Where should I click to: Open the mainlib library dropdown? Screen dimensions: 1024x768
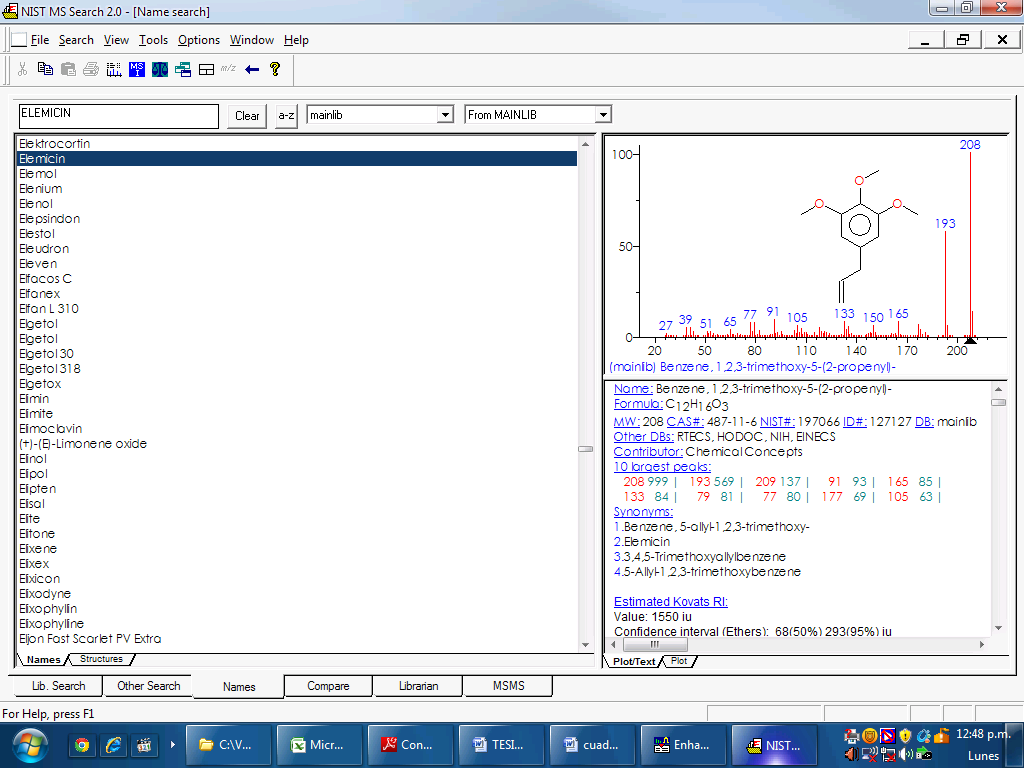click(x=445, y=115)
